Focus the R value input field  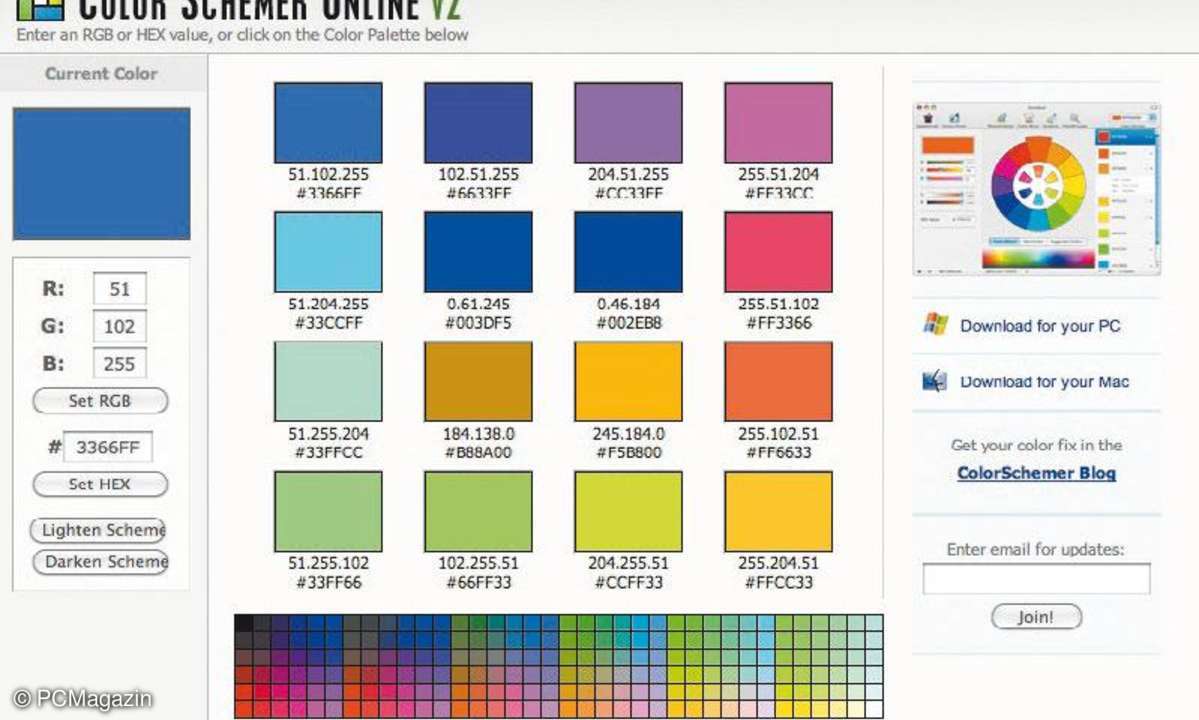tap(119, 289)
